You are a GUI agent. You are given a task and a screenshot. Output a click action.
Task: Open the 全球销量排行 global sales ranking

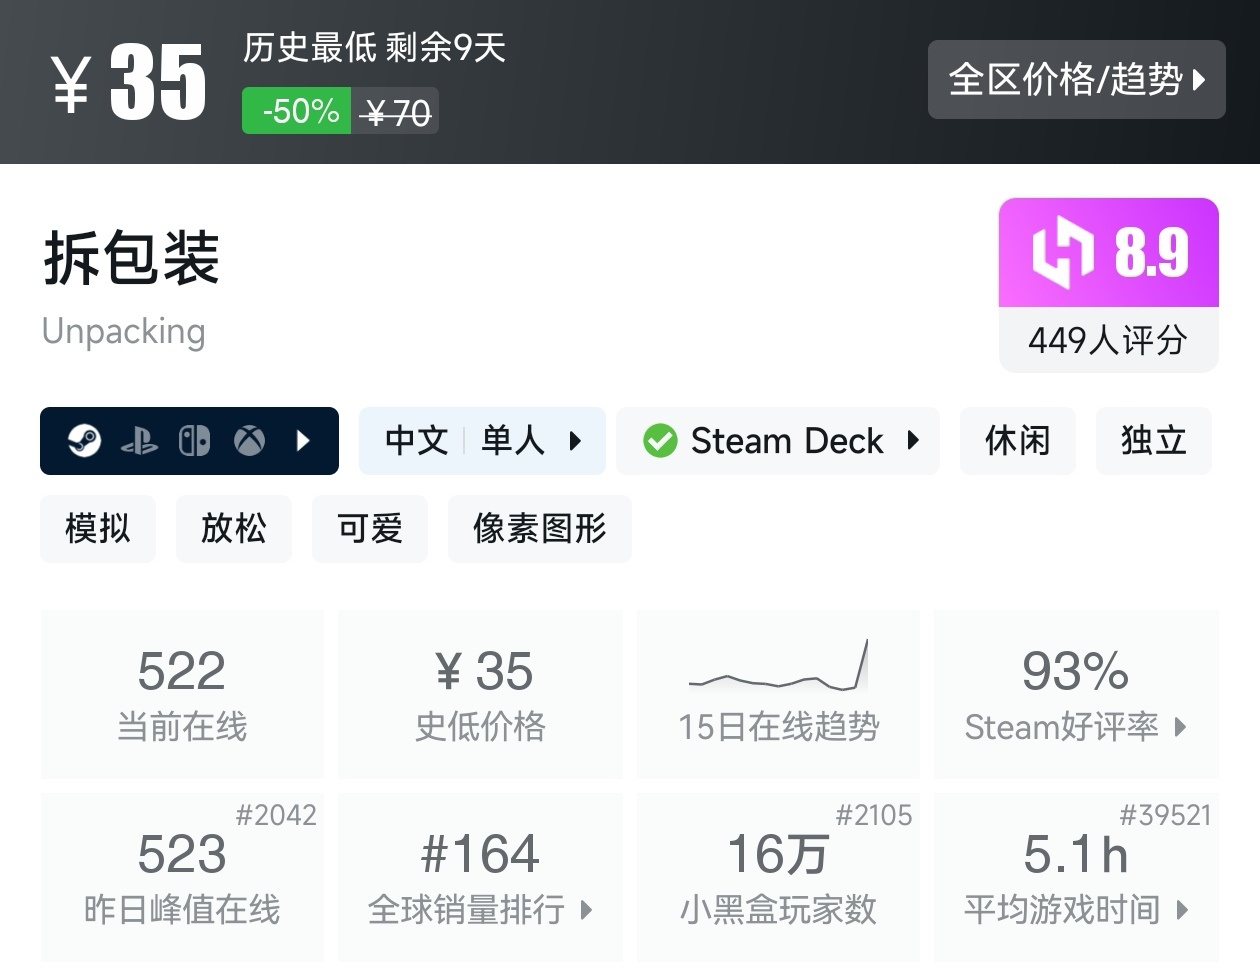(x=479, y=911)
